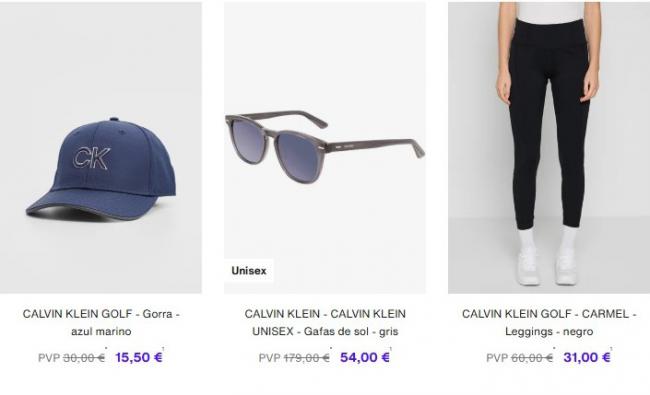
Task: Click the PVP label under the sunglasses
Action: [x=270, y=358]
